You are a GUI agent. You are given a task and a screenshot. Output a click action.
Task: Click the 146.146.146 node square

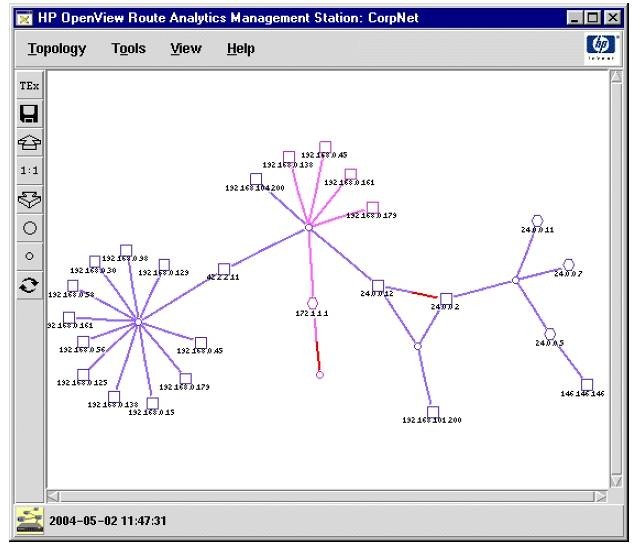click(x=587, y=385)
